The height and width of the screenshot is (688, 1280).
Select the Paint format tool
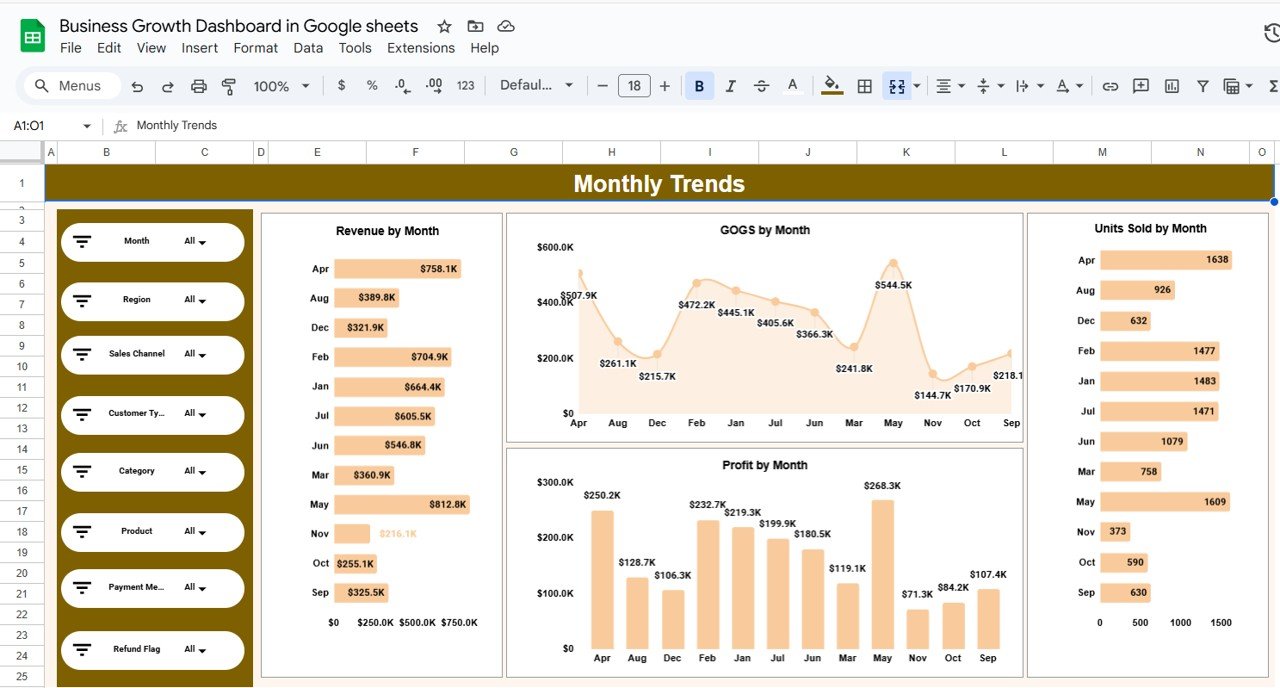[228, 86]
